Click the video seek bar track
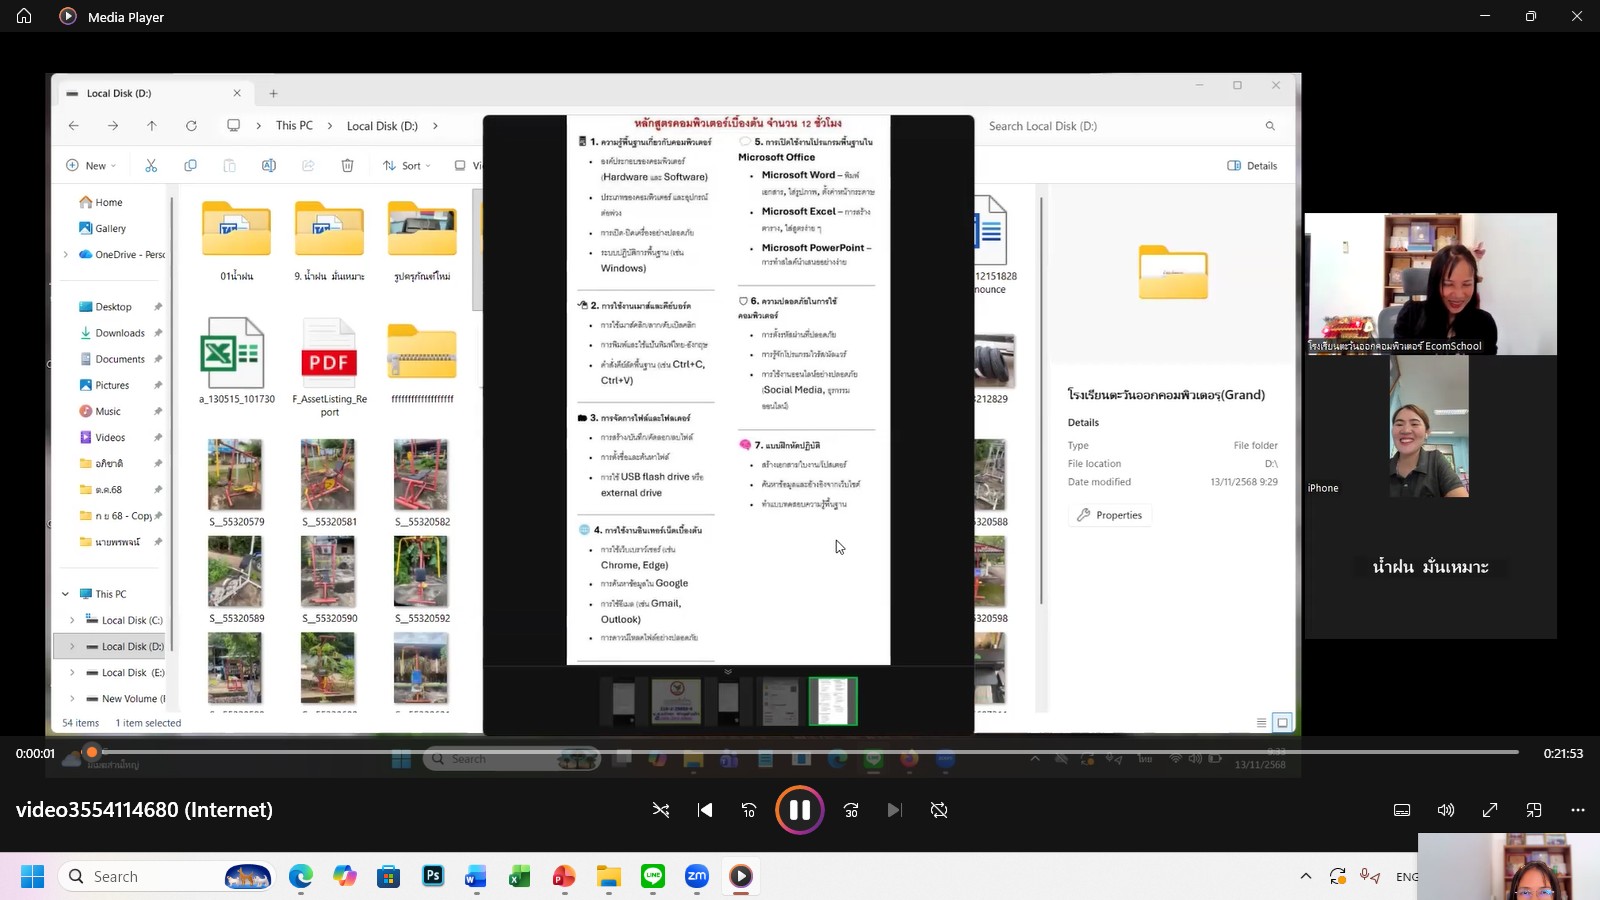The image size is (1600, 900). [800, 752]
